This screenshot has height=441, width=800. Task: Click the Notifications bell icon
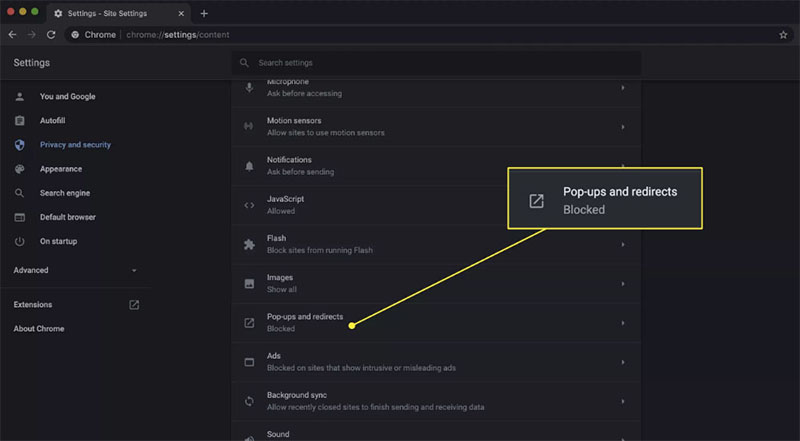point(249,165)
